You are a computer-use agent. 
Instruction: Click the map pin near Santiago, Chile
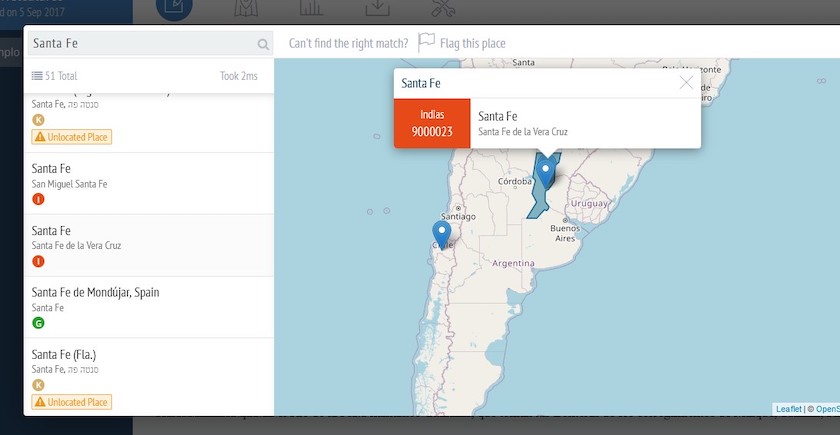tap(441, 233)
